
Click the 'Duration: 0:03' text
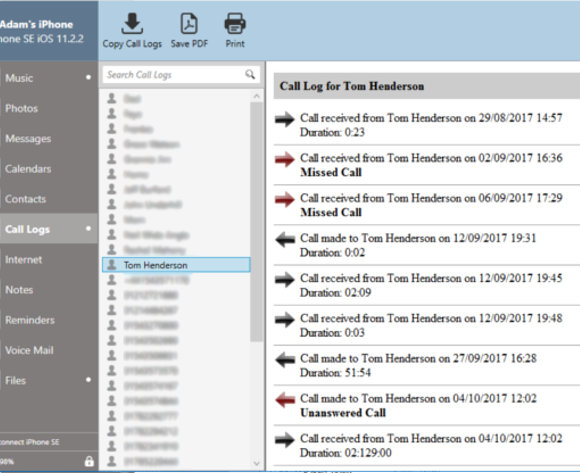tap(332, 332)
